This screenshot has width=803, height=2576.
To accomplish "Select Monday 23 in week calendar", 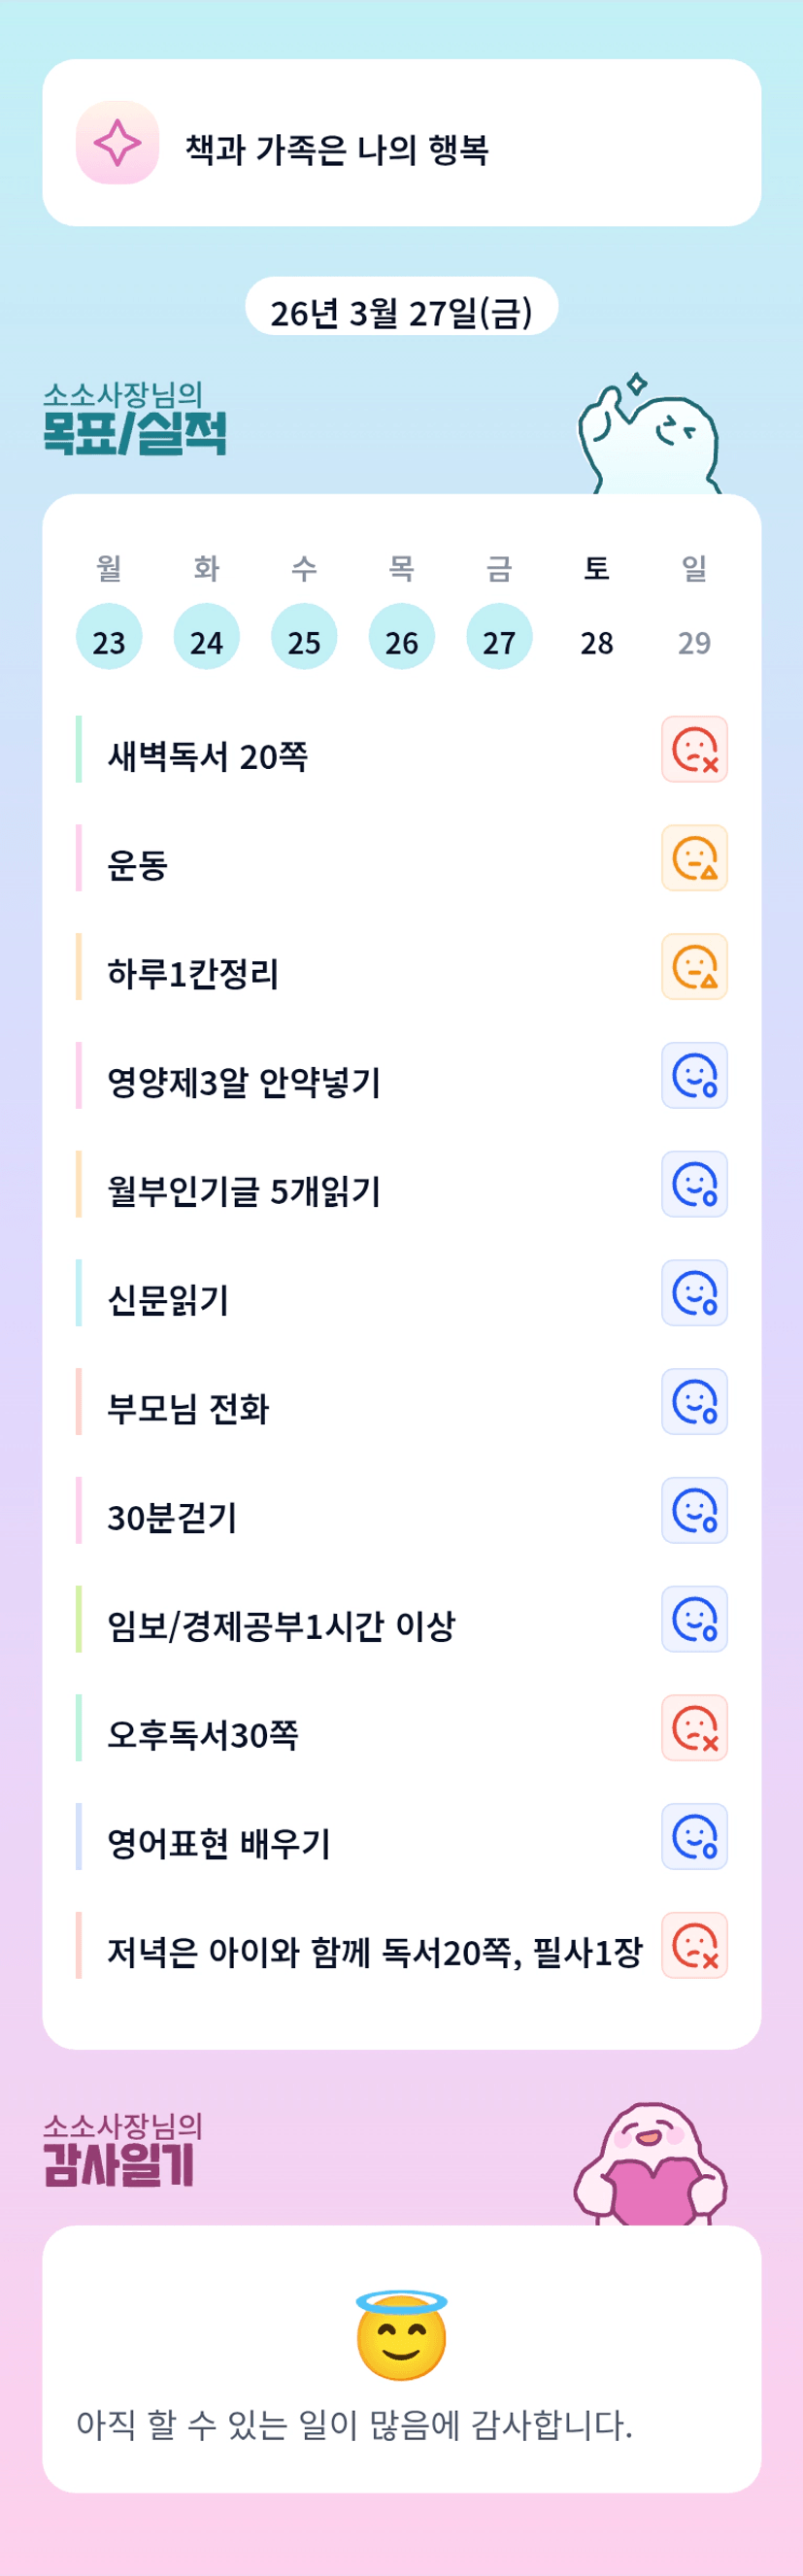I will coord(109,637).
